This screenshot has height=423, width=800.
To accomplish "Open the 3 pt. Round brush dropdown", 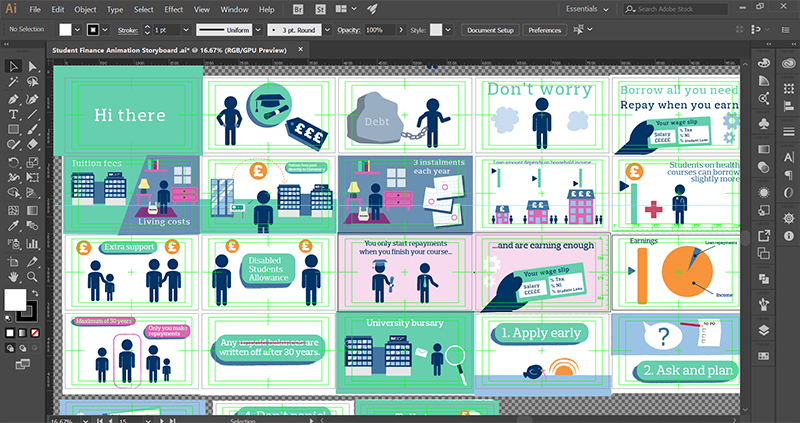I will (327, 30).
